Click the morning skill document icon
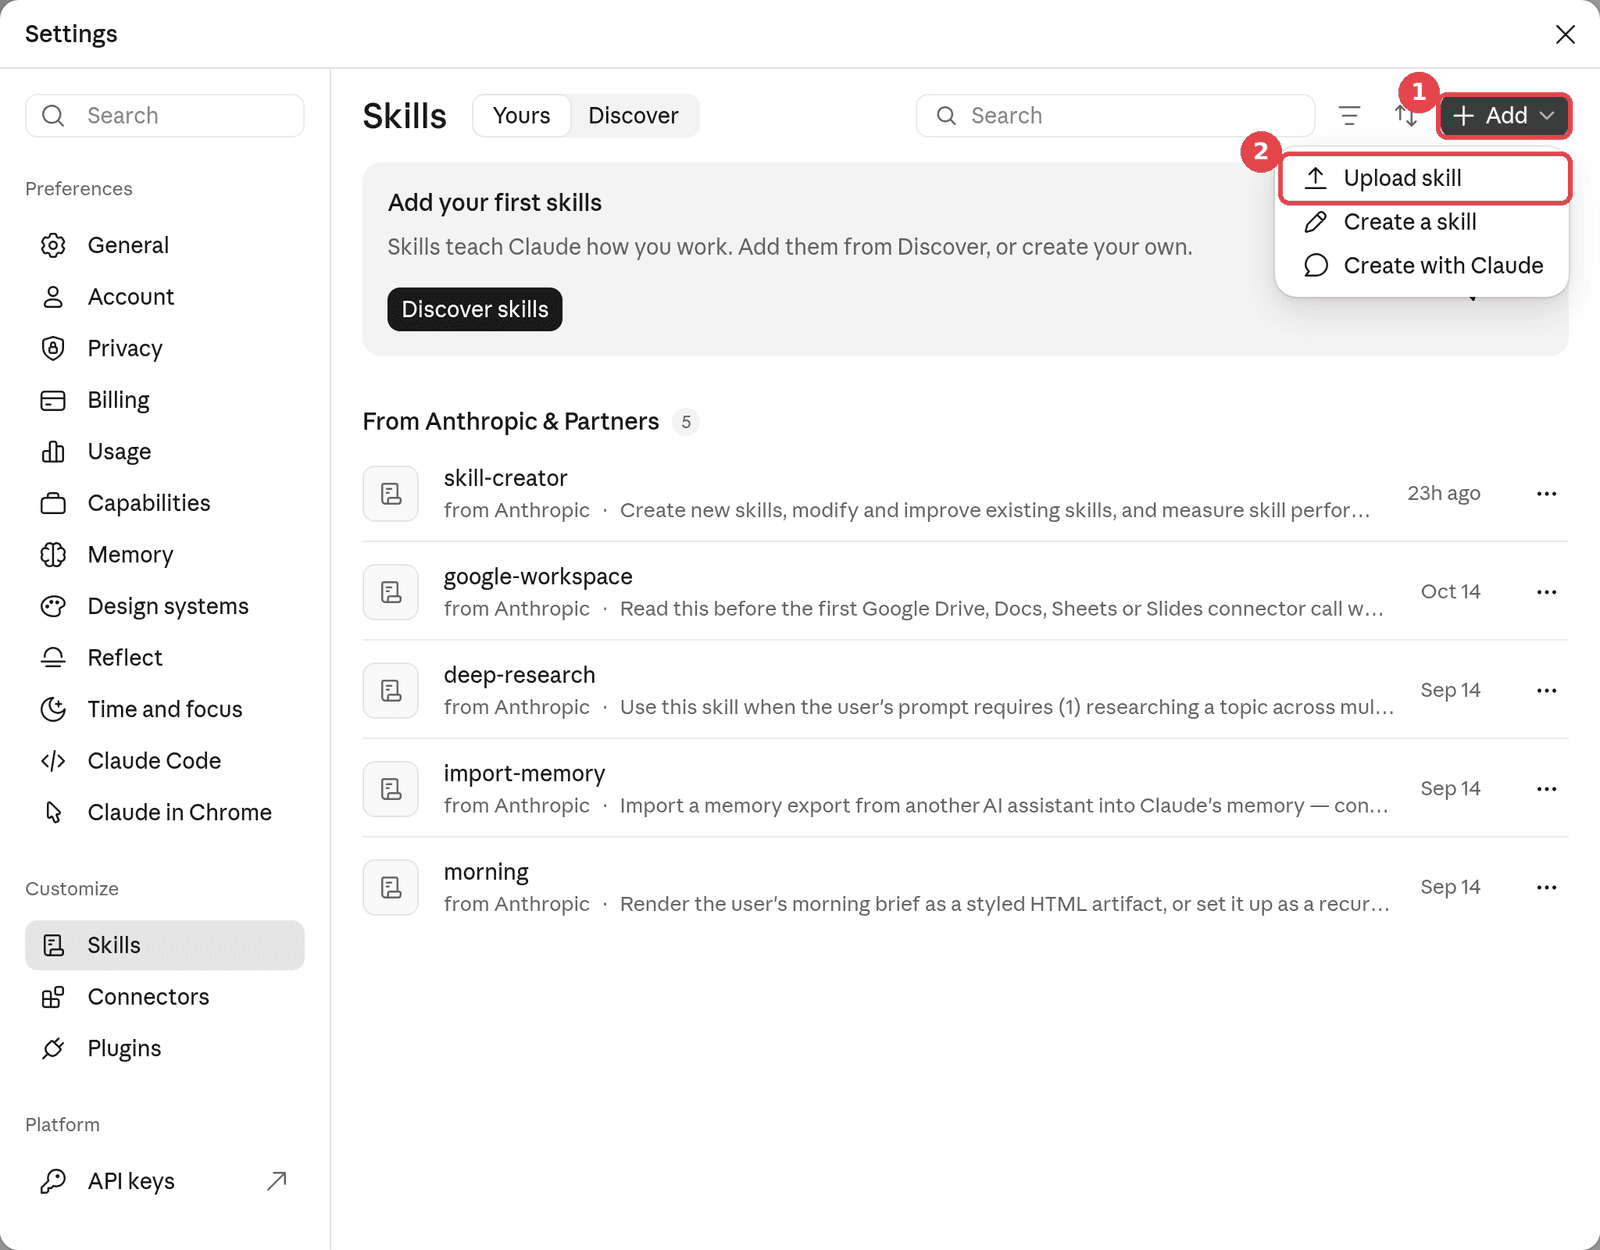 pos(391,888)
